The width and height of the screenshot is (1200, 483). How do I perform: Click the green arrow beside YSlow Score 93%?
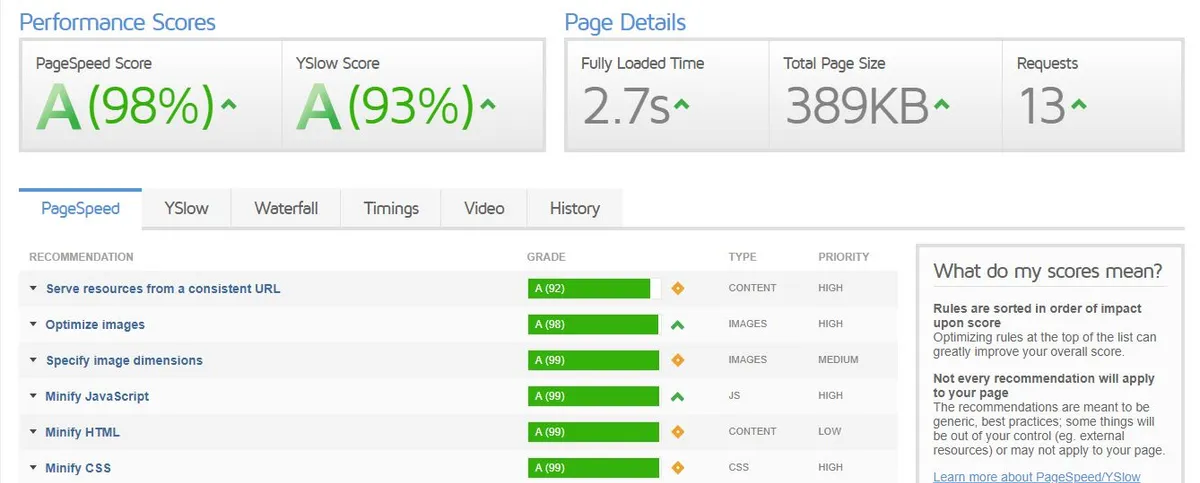pos(488,104)
